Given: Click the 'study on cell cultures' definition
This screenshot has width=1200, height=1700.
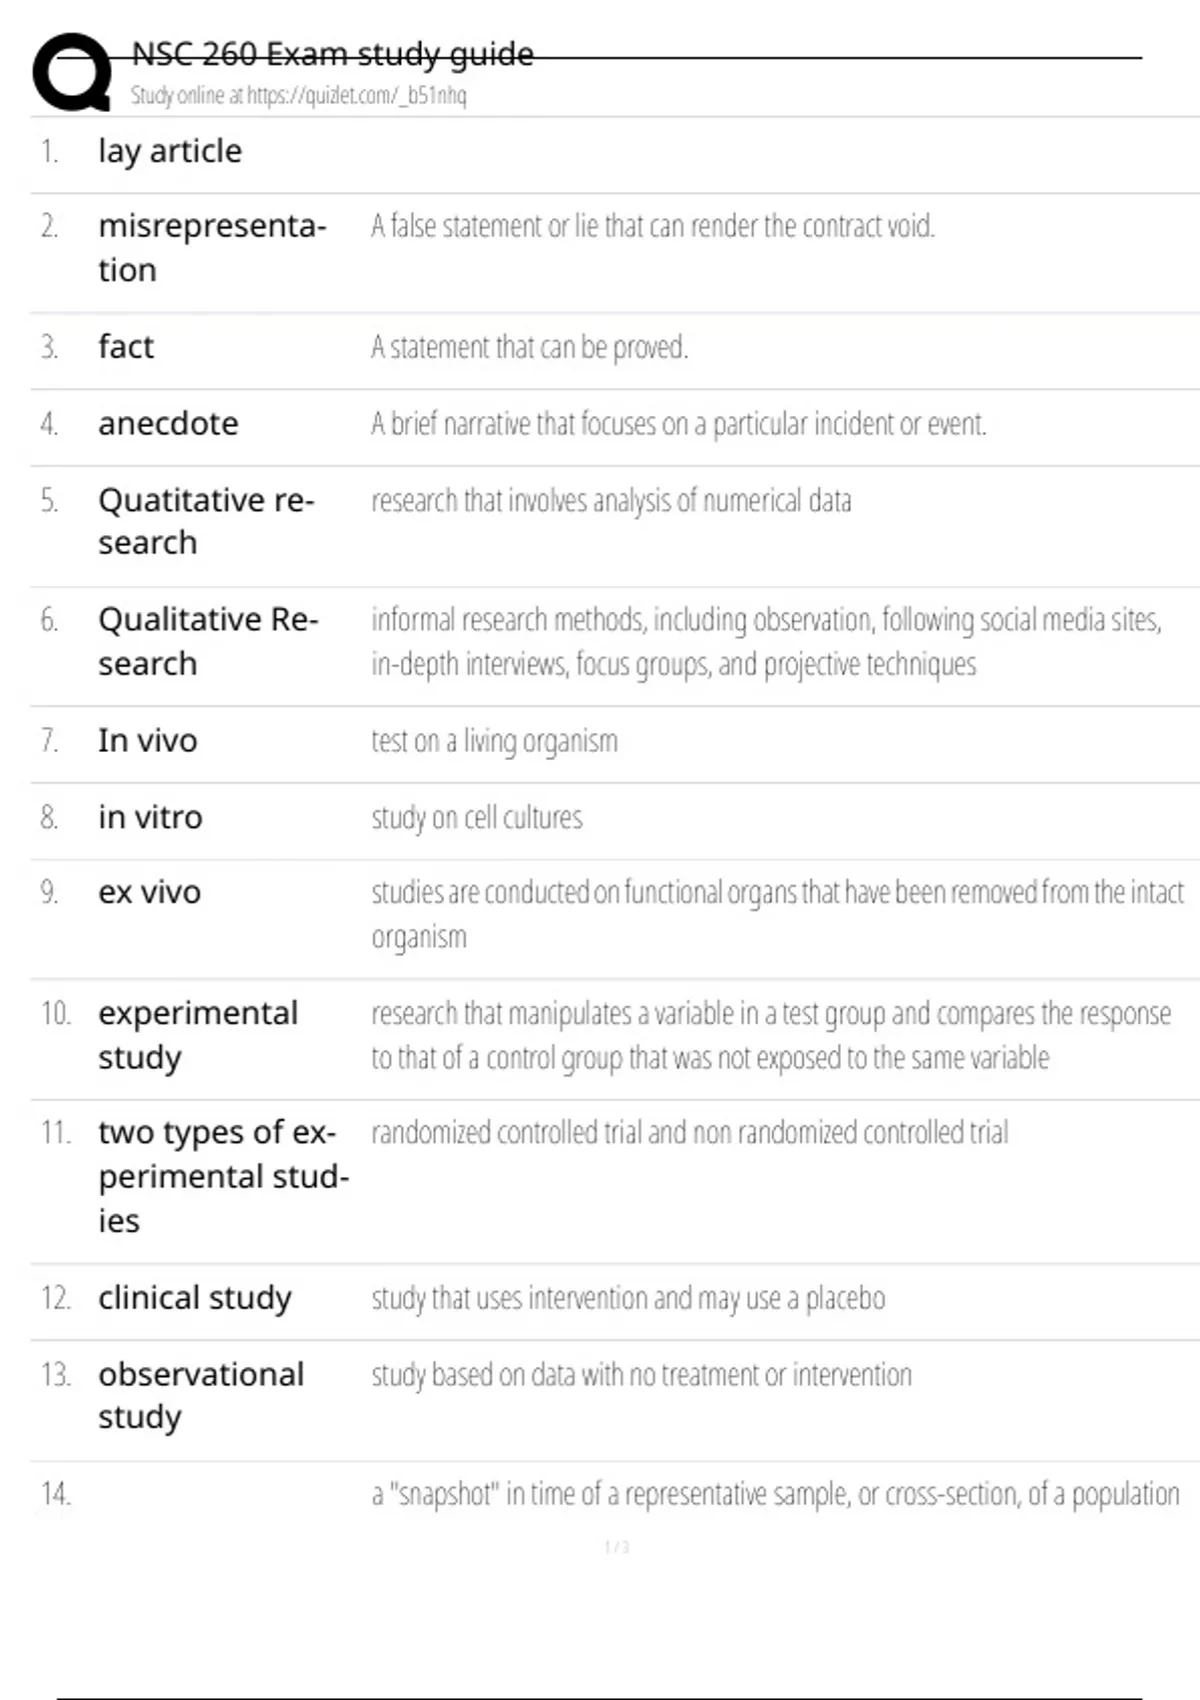Looking at the screenshot, I should pos(477,818).
